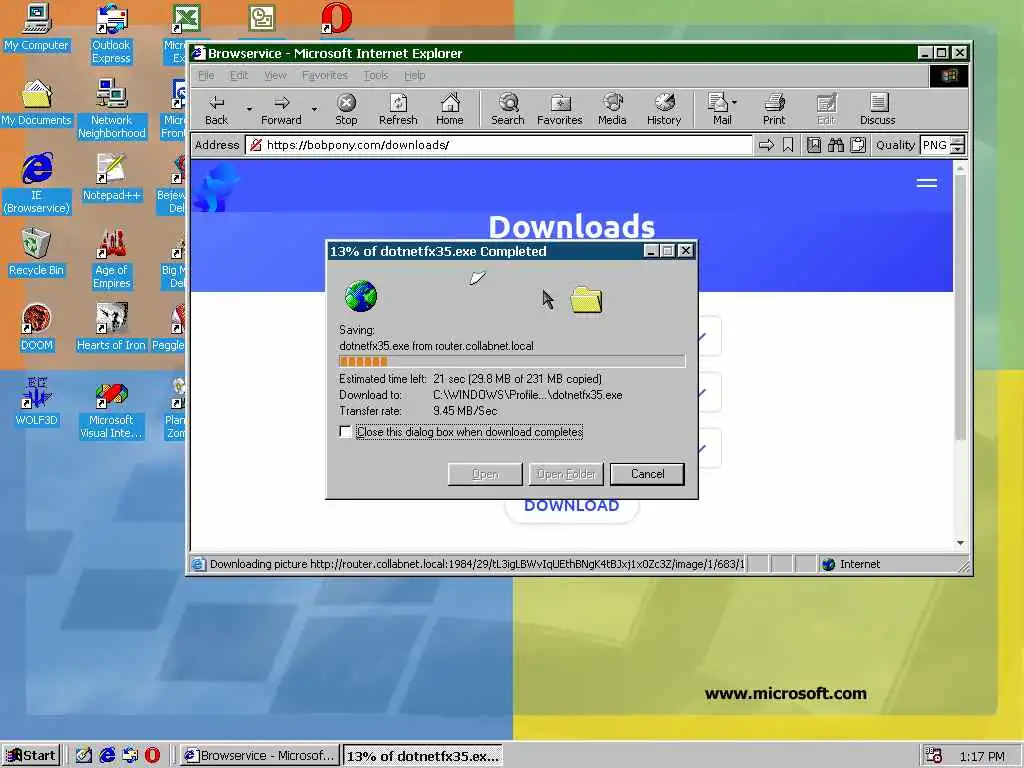Click the Forward toolbar button
The width and height of the screenshot is (1024, 768).
pyautogui.click(x=281, y=109)
